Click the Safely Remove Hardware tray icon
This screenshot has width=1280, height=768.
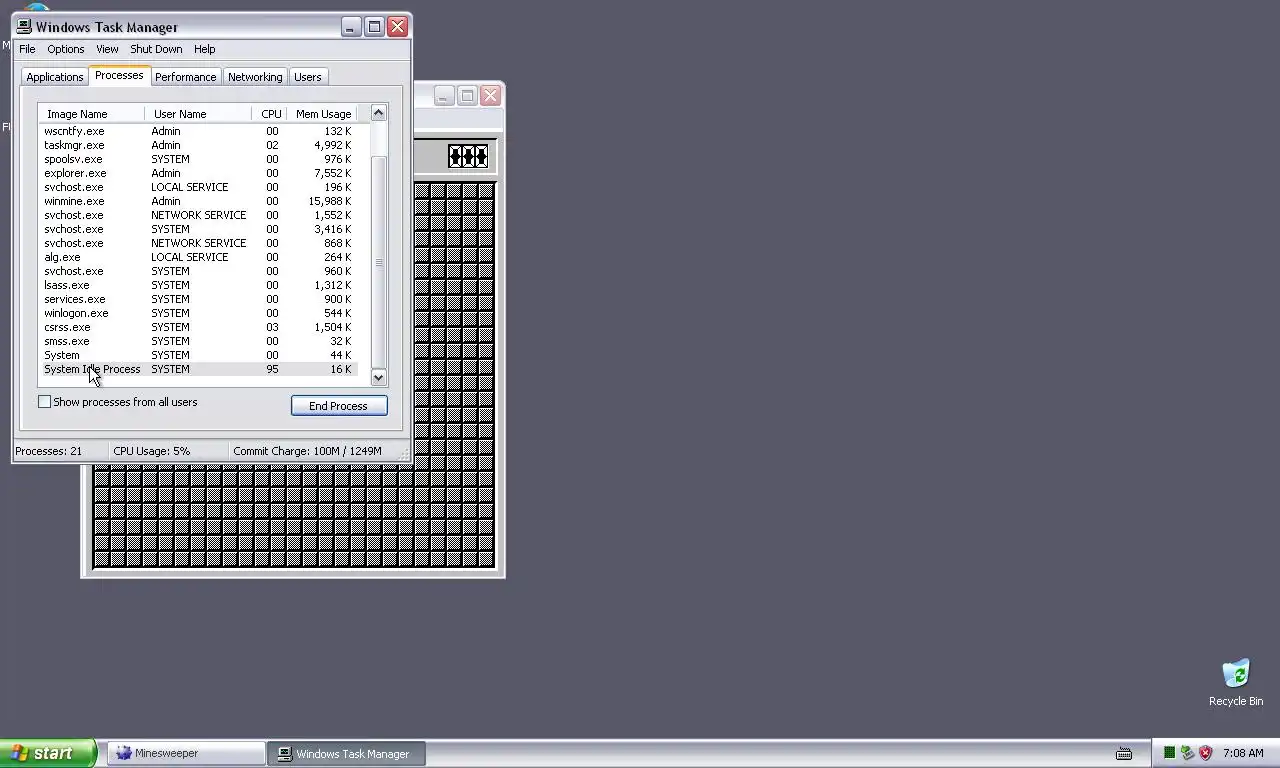point(1187,753)
